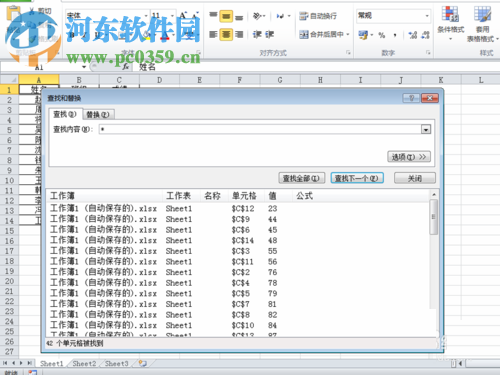Click the Find All (查找全部) button
500x375 pixels.
pos(301,178)
